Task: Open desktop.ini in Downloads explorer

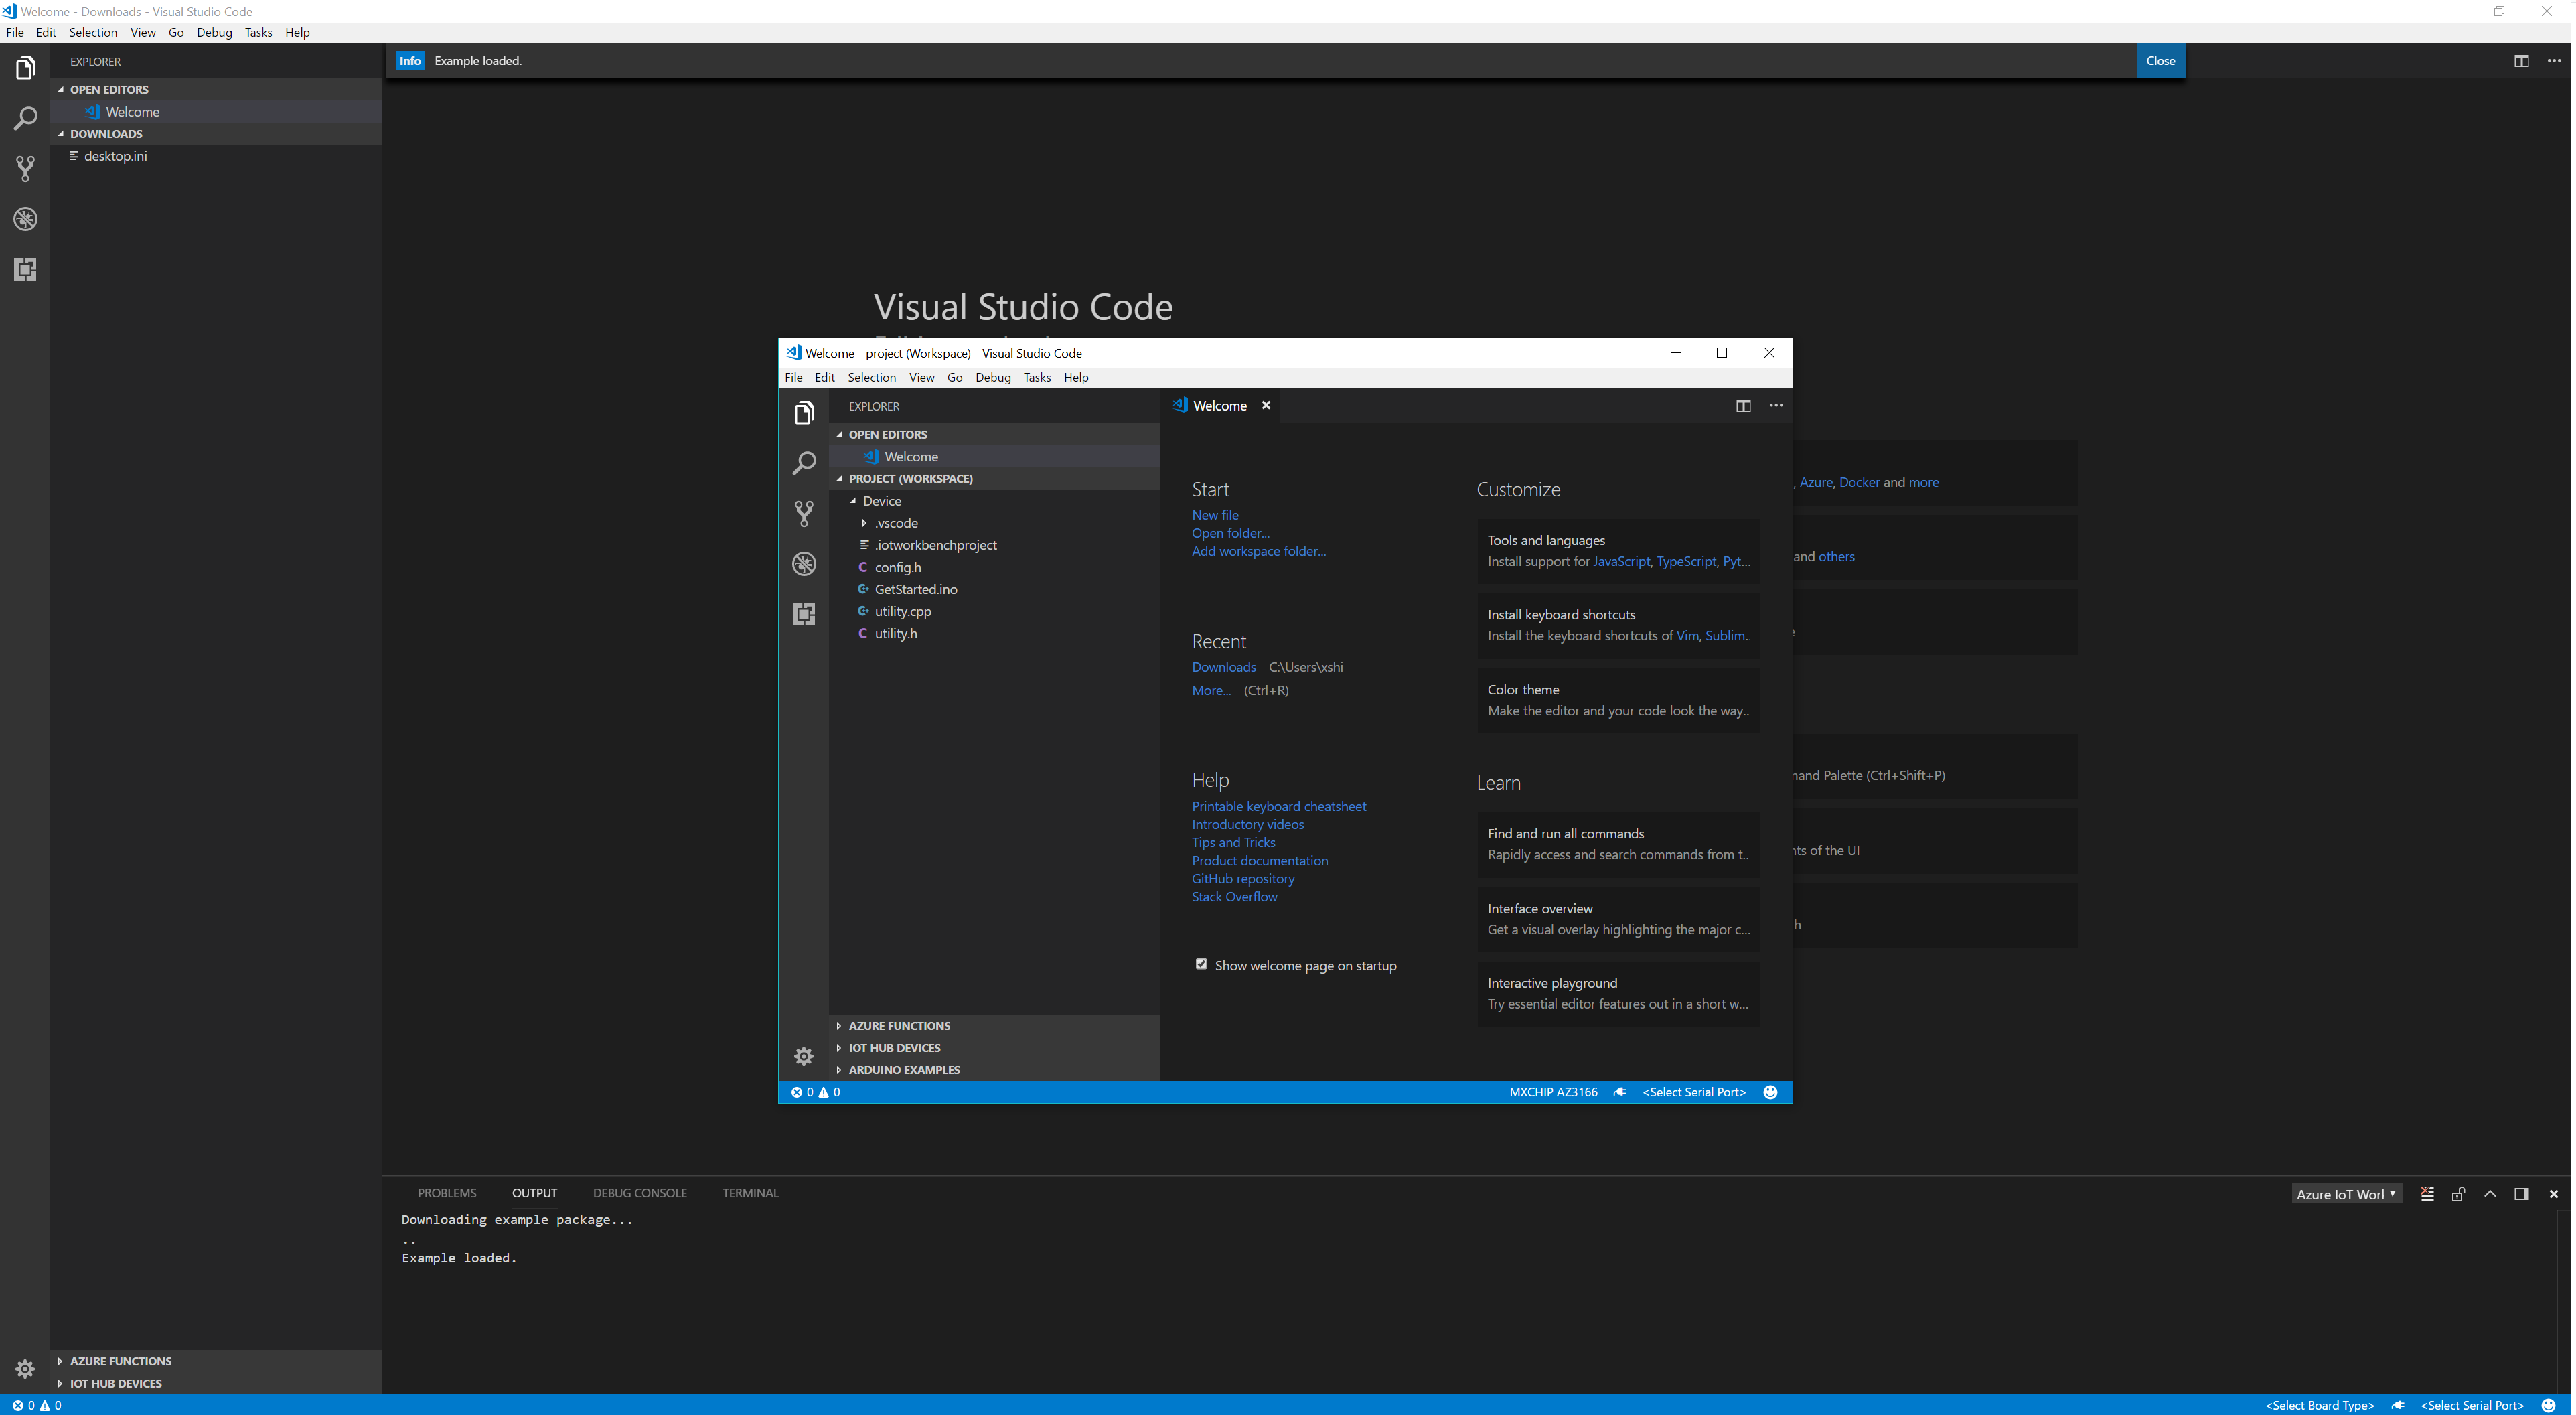Action: [115, 156]
